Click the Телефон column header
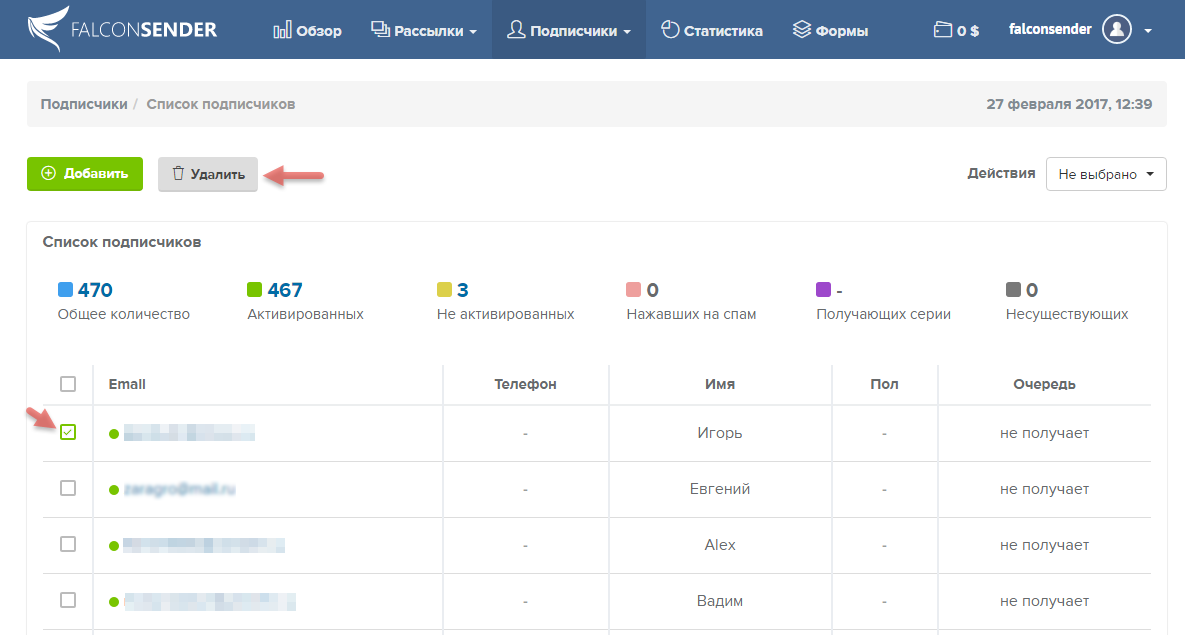 pyautogui.click(x=525, y=384)
